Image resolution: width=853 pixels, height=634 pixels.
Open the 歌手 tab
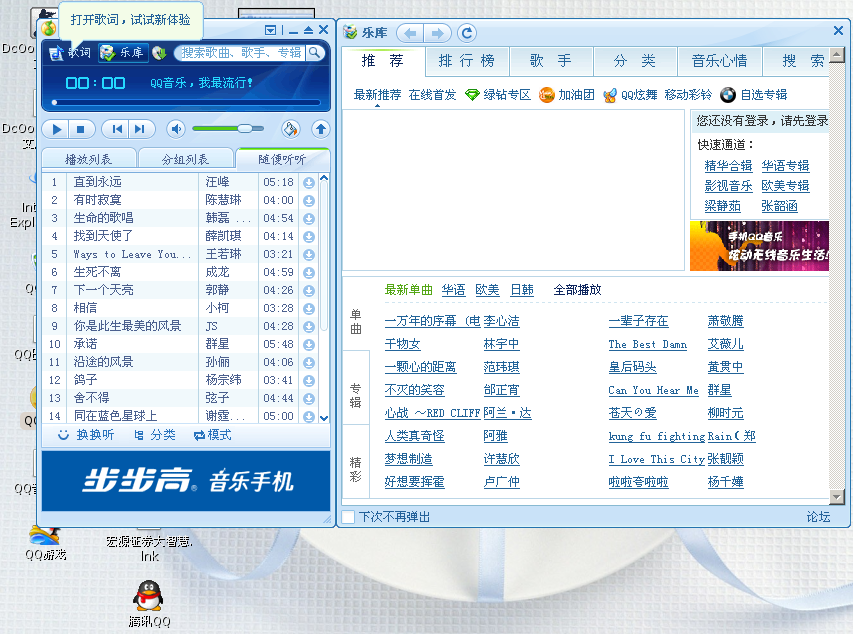click(x=551, y=61)
